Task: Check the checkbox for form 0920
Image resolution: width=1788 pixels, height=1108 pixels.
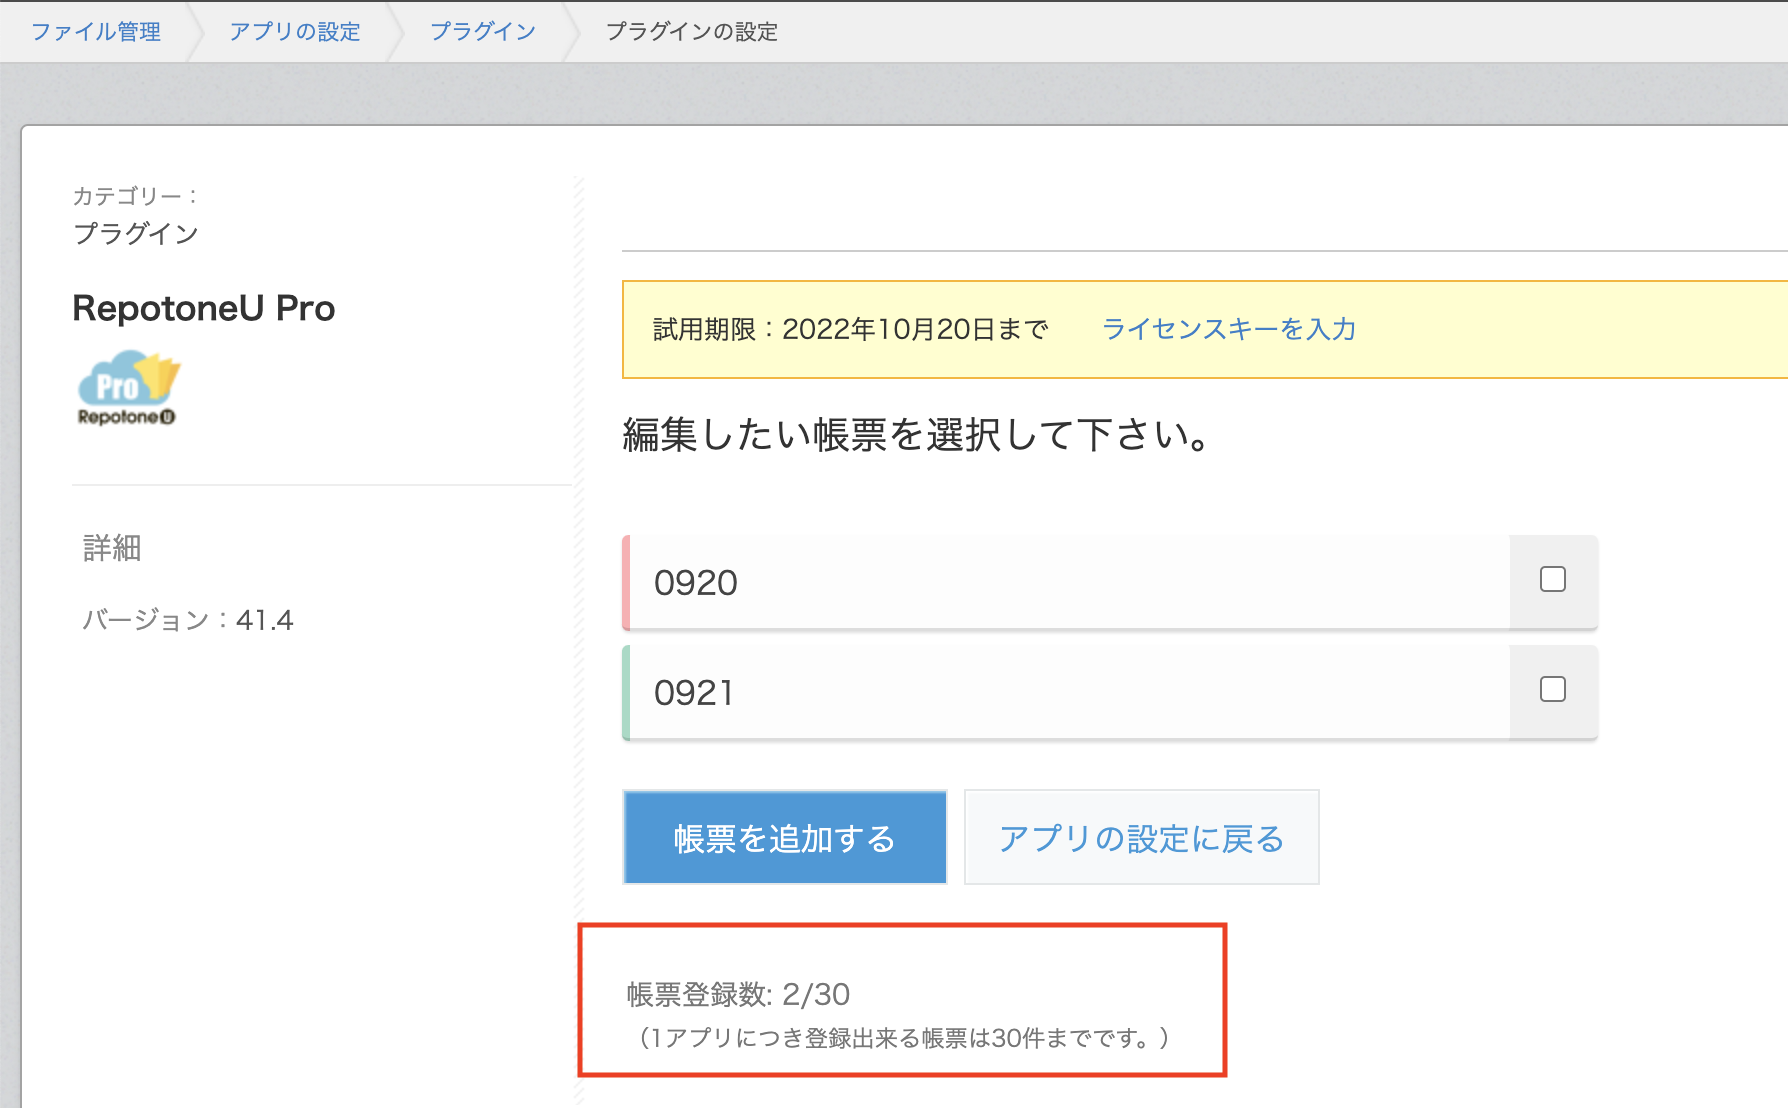Action: (1552, 578)
